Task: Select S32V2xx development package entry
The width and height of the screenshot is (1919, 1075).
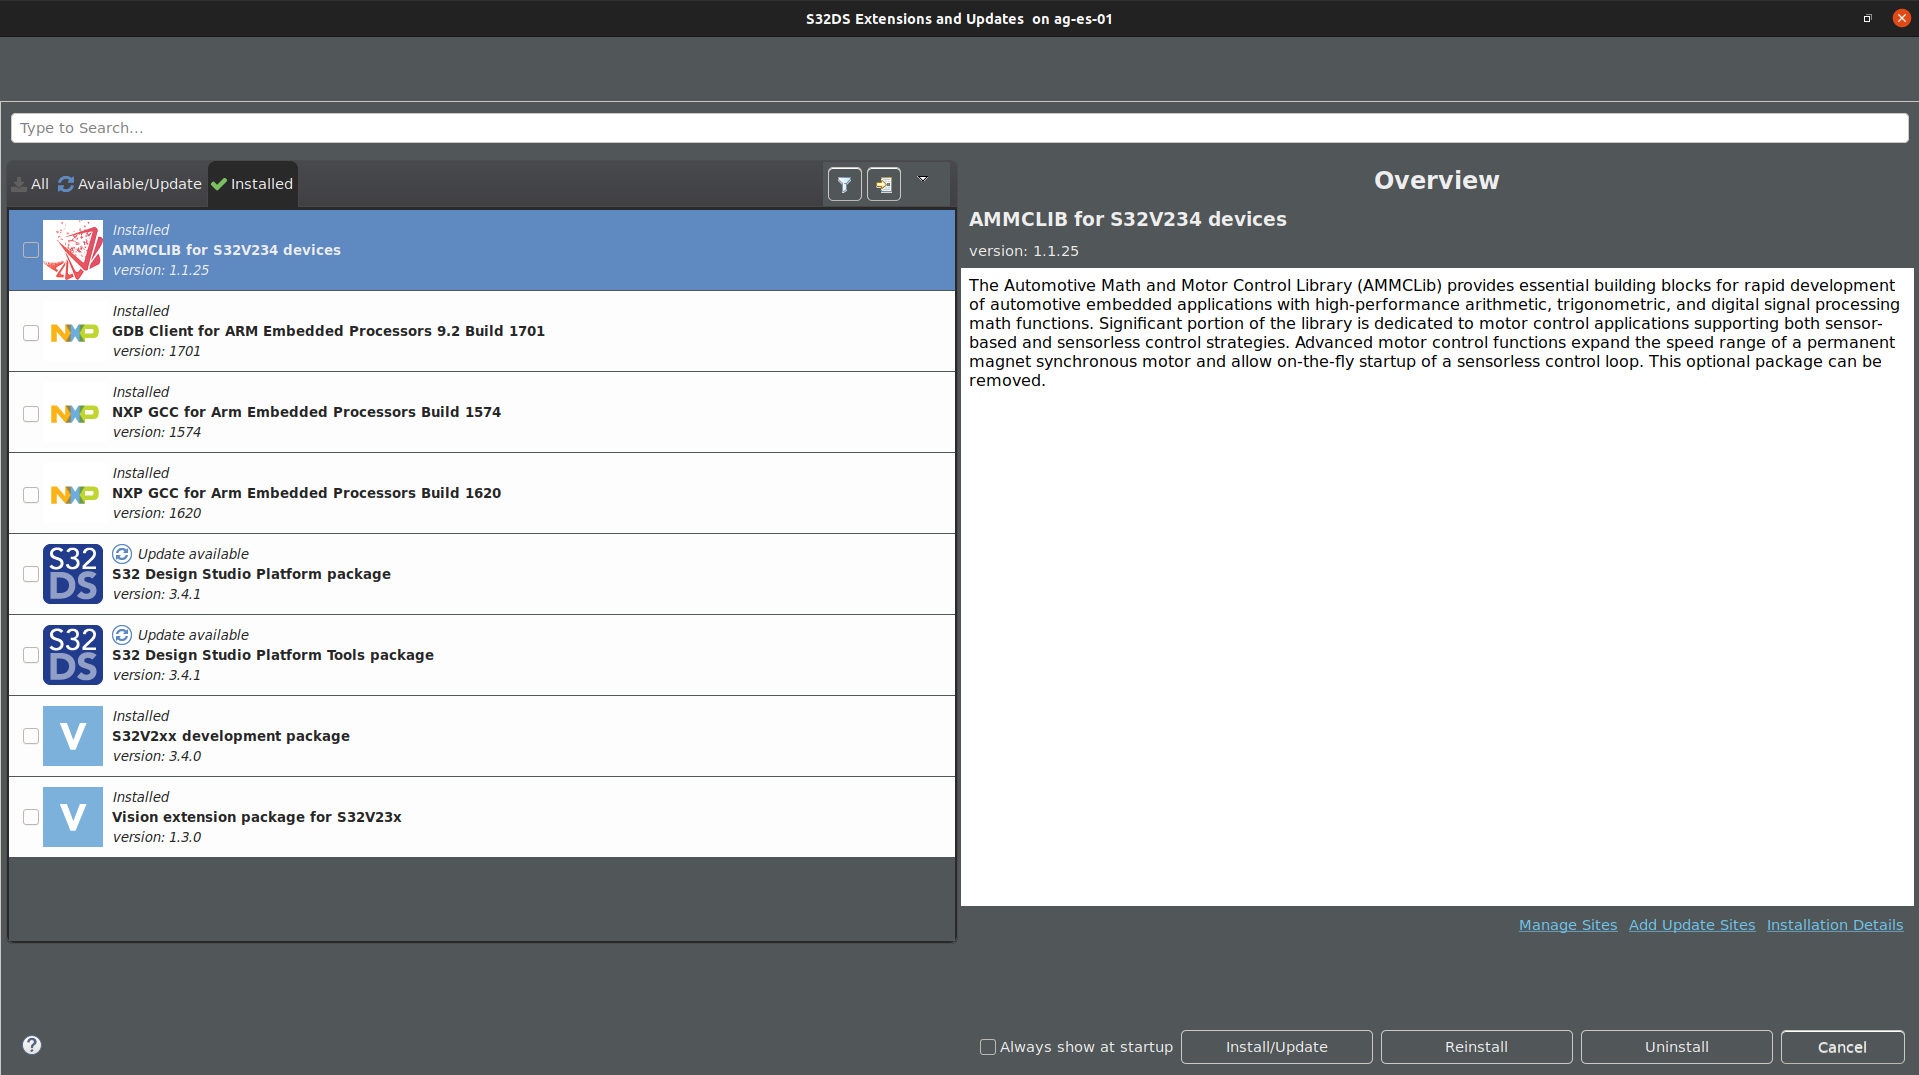Action: pos(482,736)
